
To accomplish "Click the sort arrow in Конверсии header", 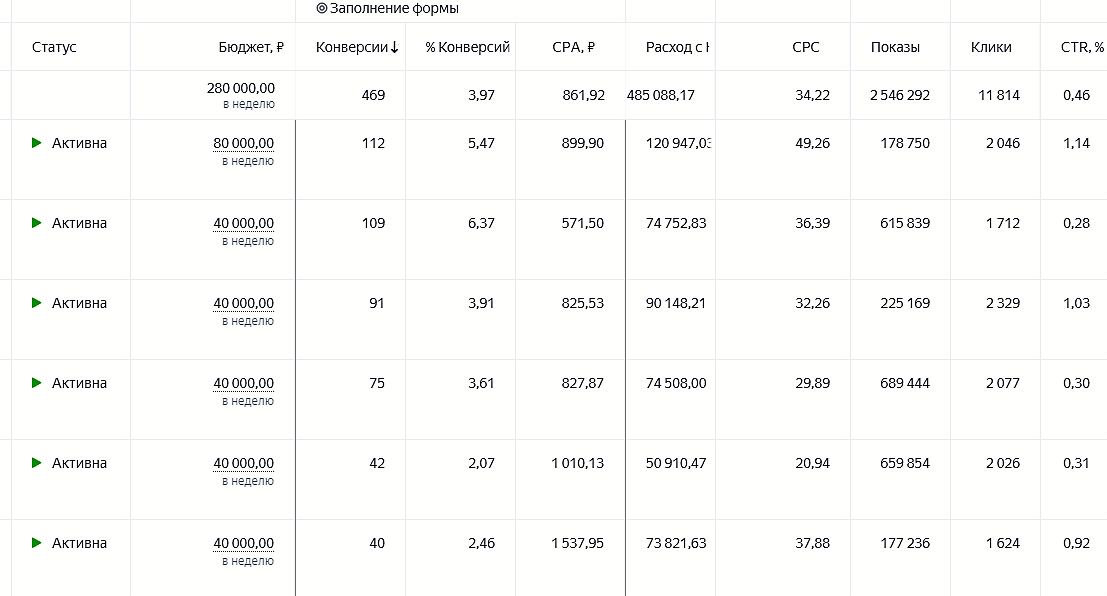I will [x=394, y=47].
